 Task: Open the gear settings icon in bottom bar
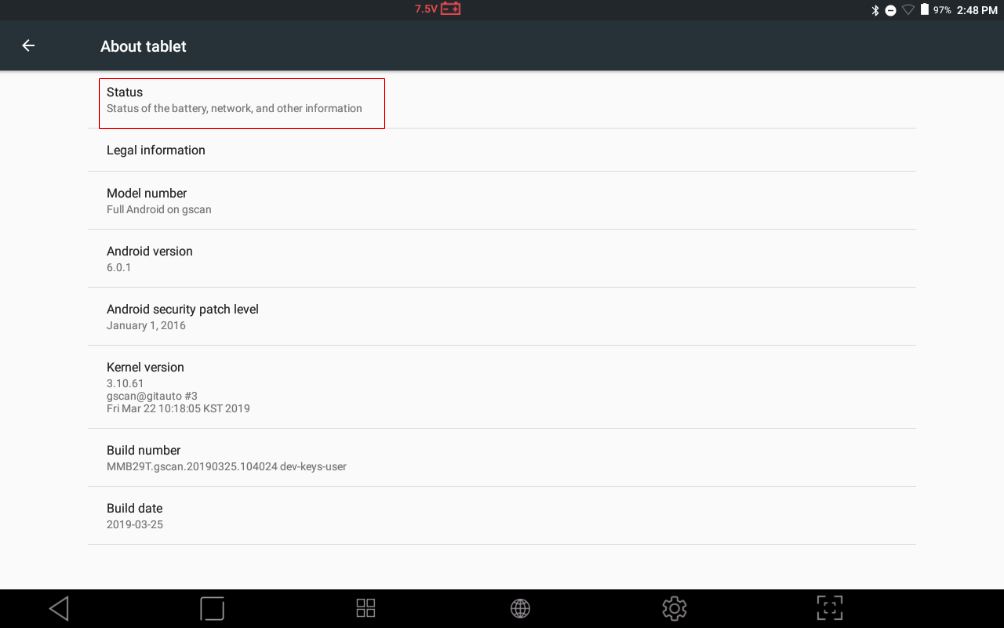coord(674,608)
